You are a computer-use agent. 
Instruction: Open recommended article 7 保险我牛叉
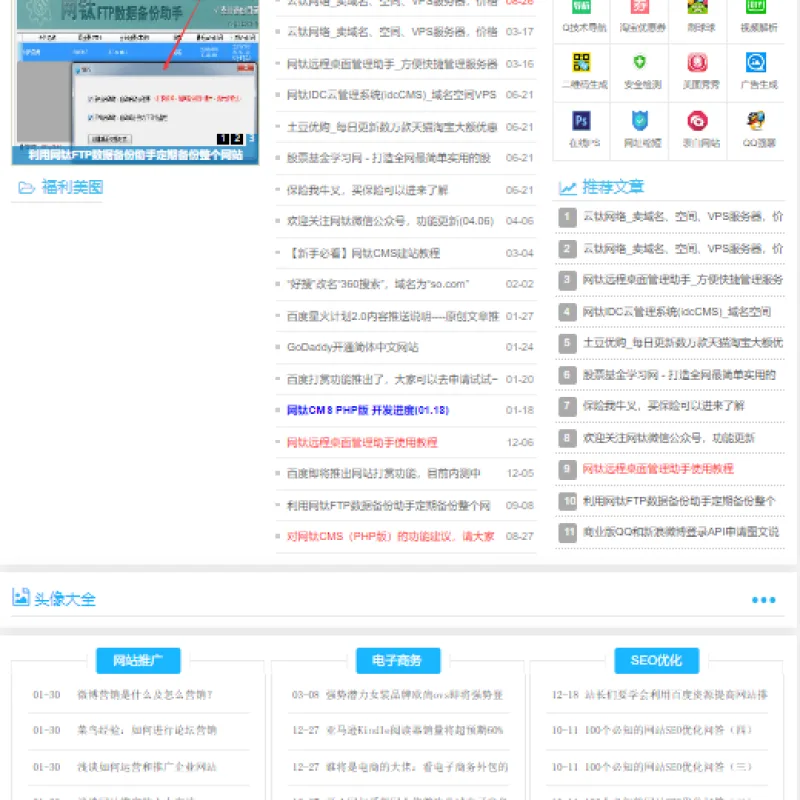664,406
